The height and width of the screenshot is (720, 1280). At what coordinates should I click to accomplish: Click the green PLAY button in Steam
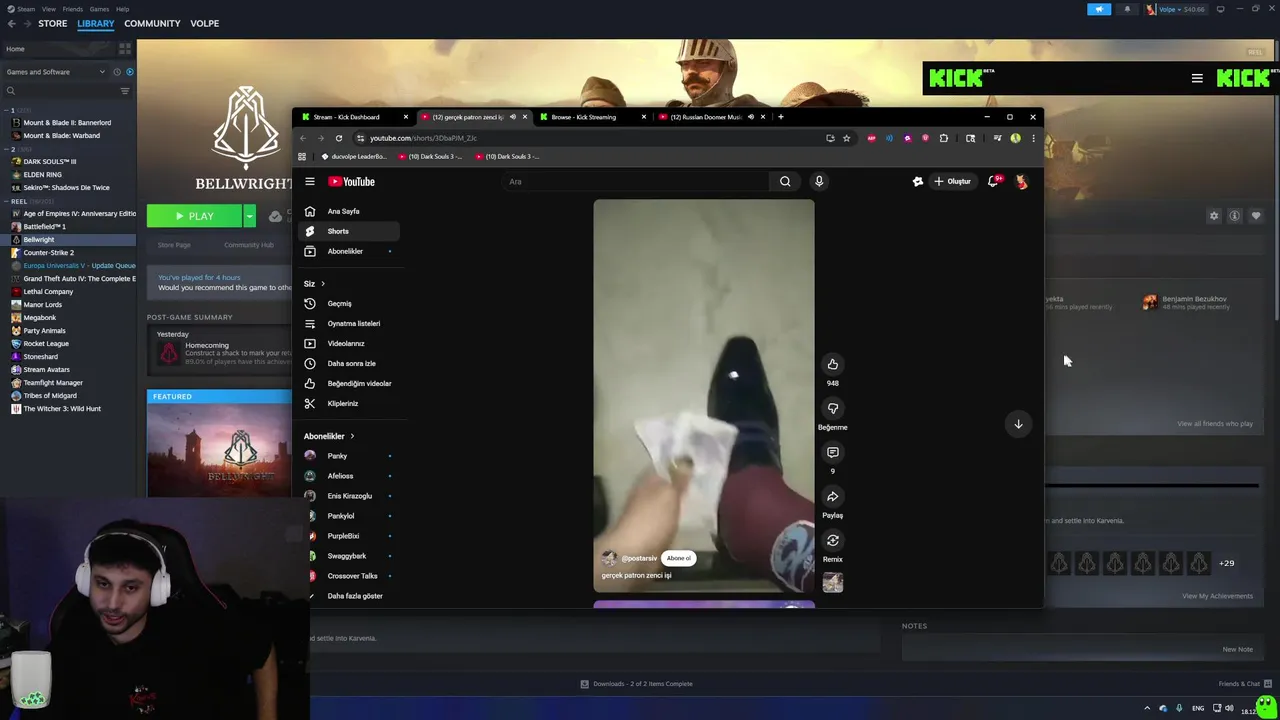(194, 216)
